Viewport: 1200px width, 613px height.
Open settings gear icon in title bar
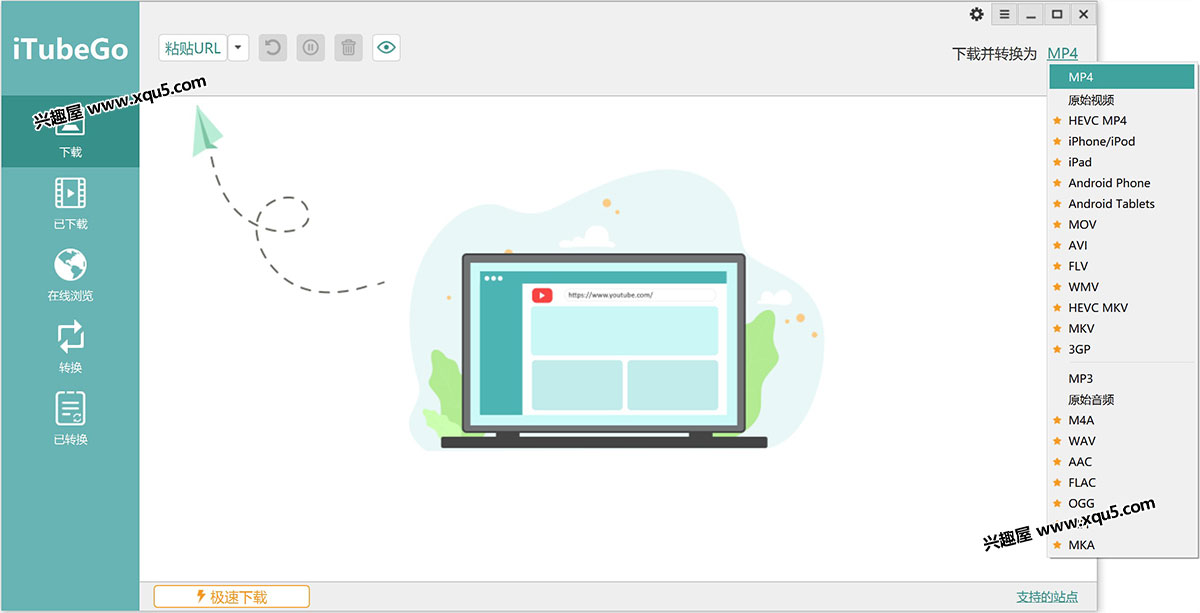click(x=977, y=14)
